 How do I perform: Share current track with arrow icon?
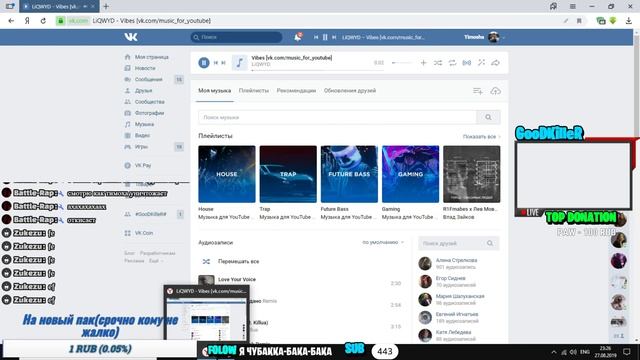[496, 62]
